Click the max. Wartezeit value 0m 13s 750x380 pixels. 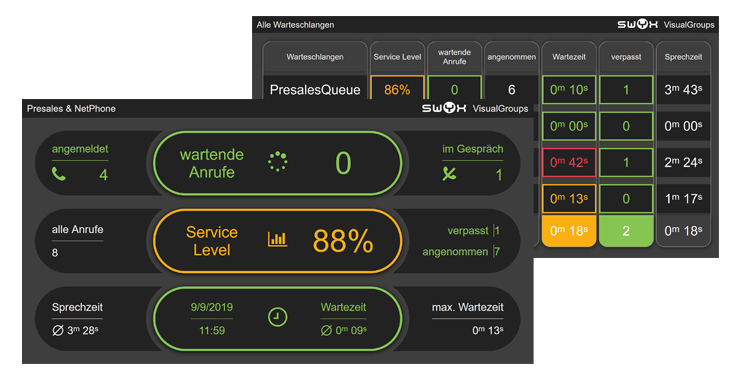click(x=487, y=330)
